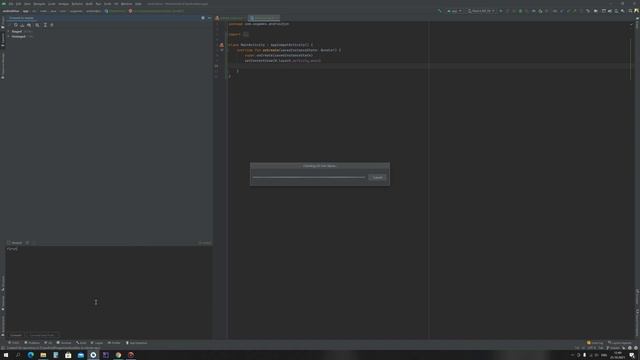Open Search Everywhere magnifier icon

[623, 11]
